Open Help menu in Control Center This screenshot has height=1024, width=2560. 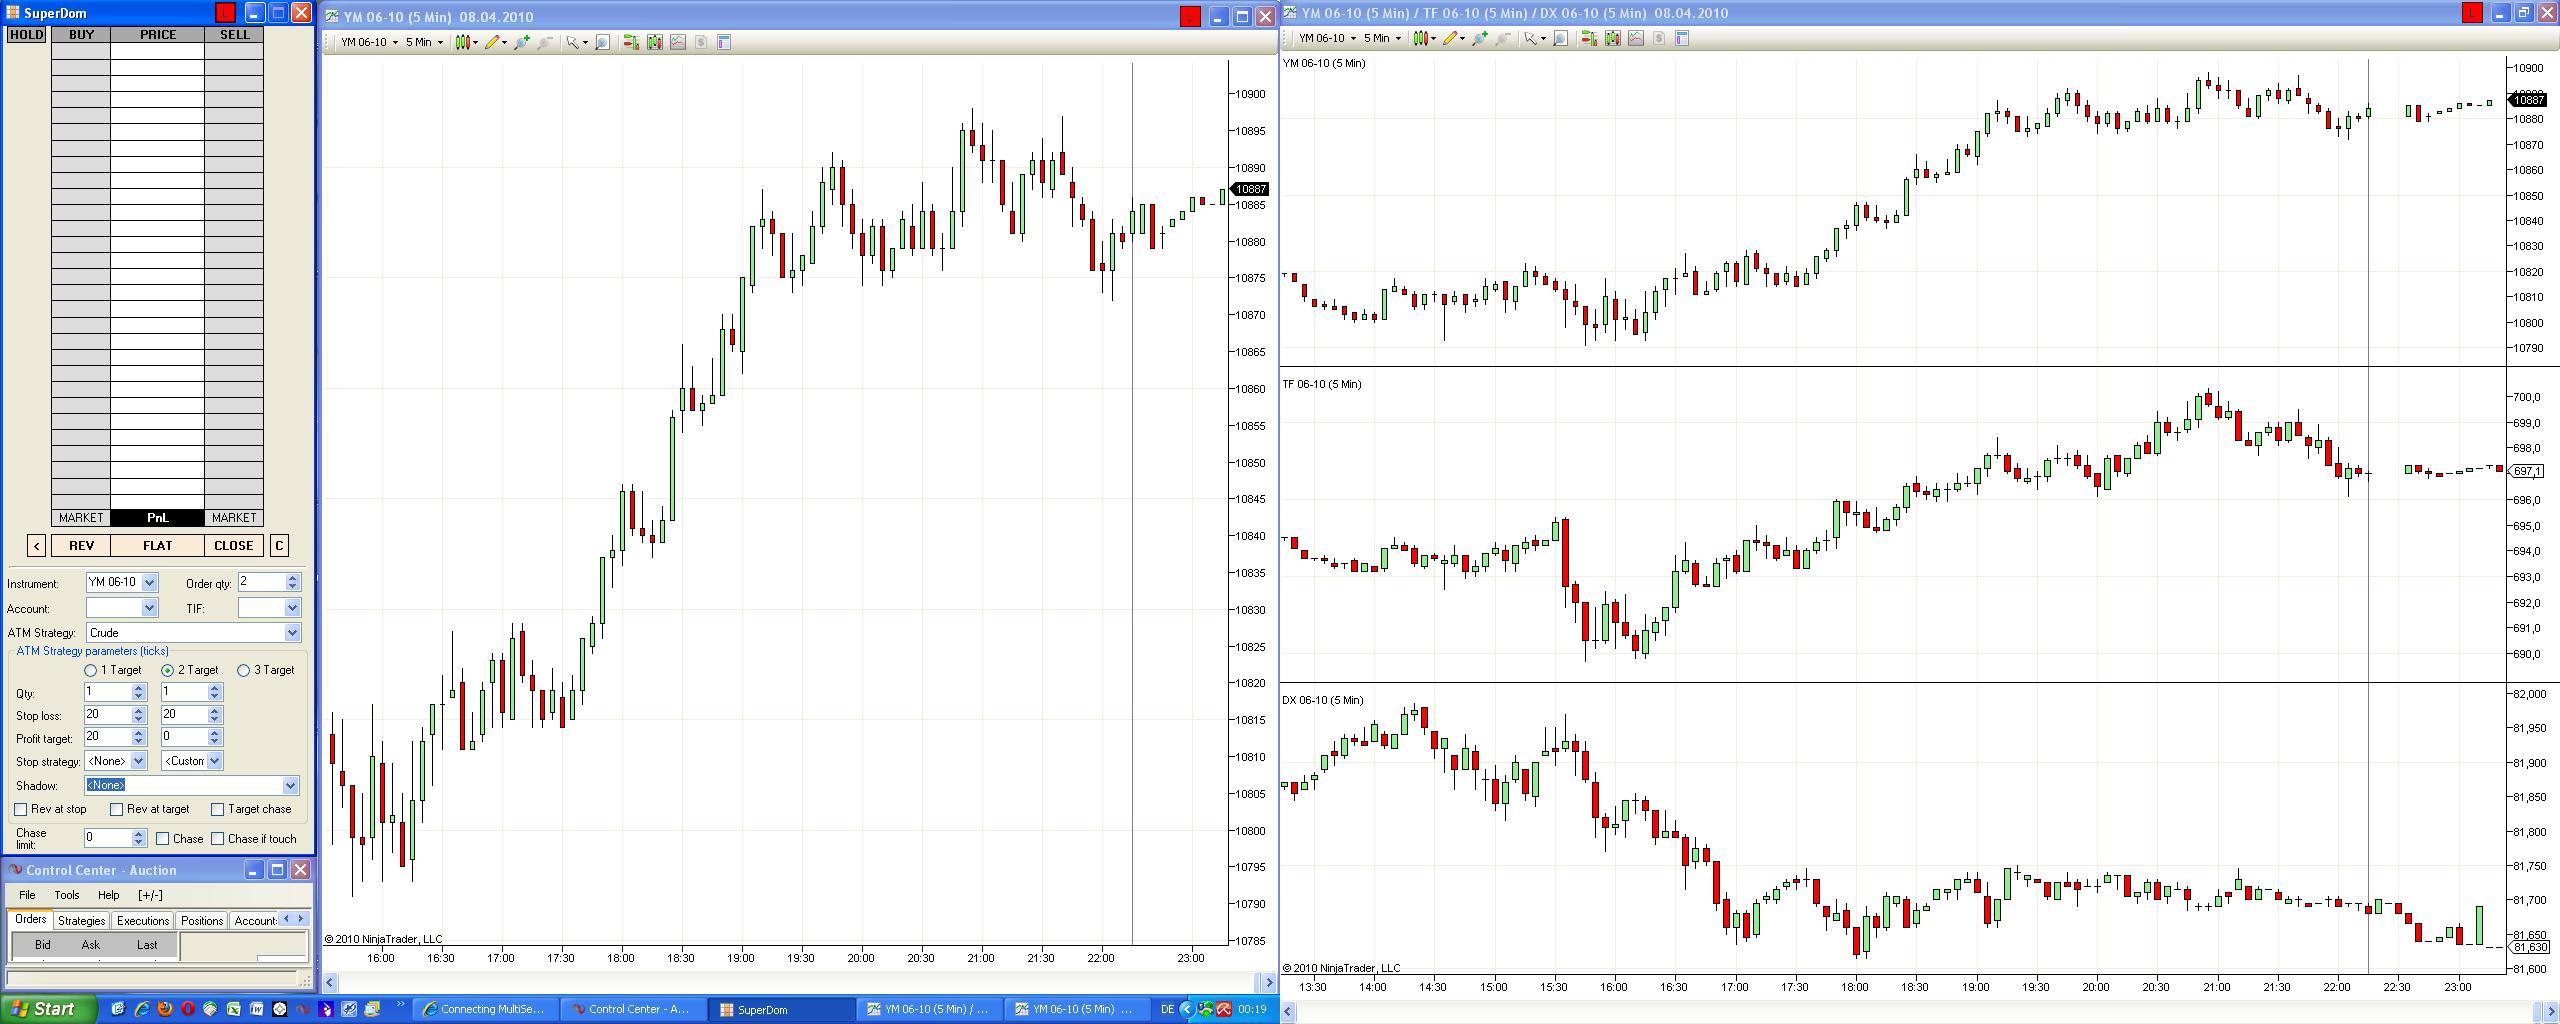point(108,895)
